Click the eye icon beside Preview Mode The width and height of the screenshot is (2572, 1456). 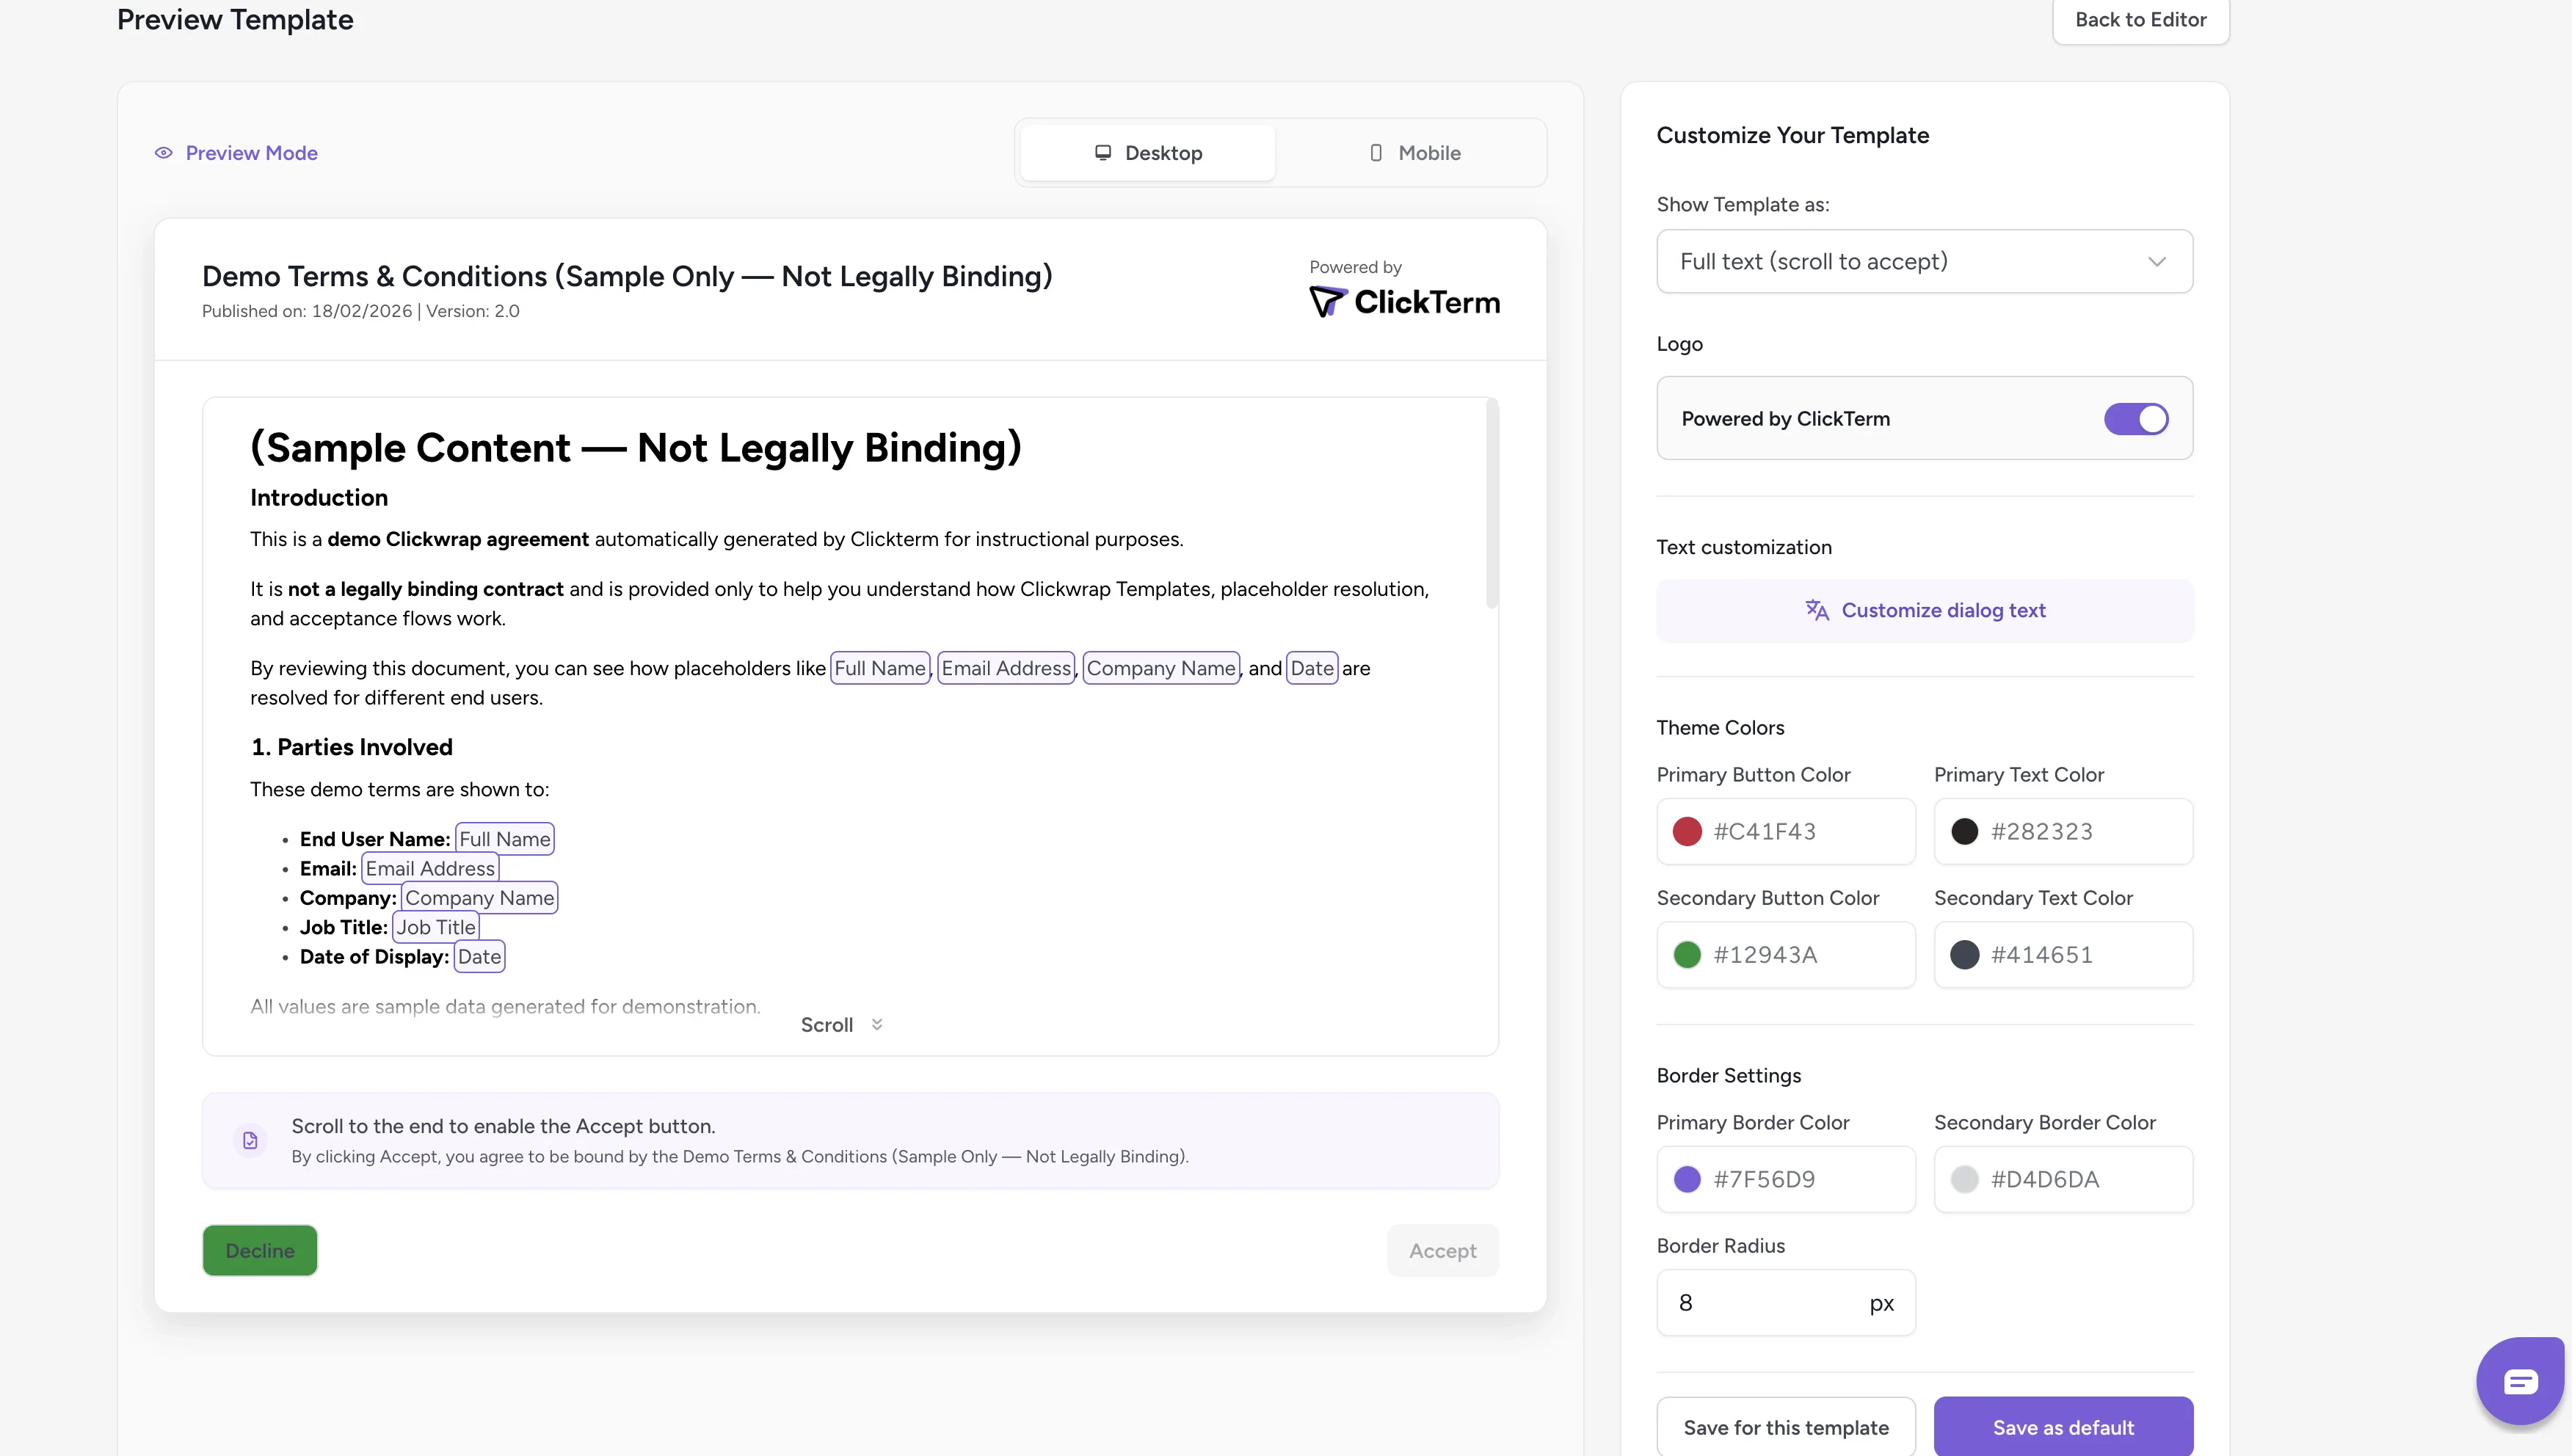click(x=163, y=153)
